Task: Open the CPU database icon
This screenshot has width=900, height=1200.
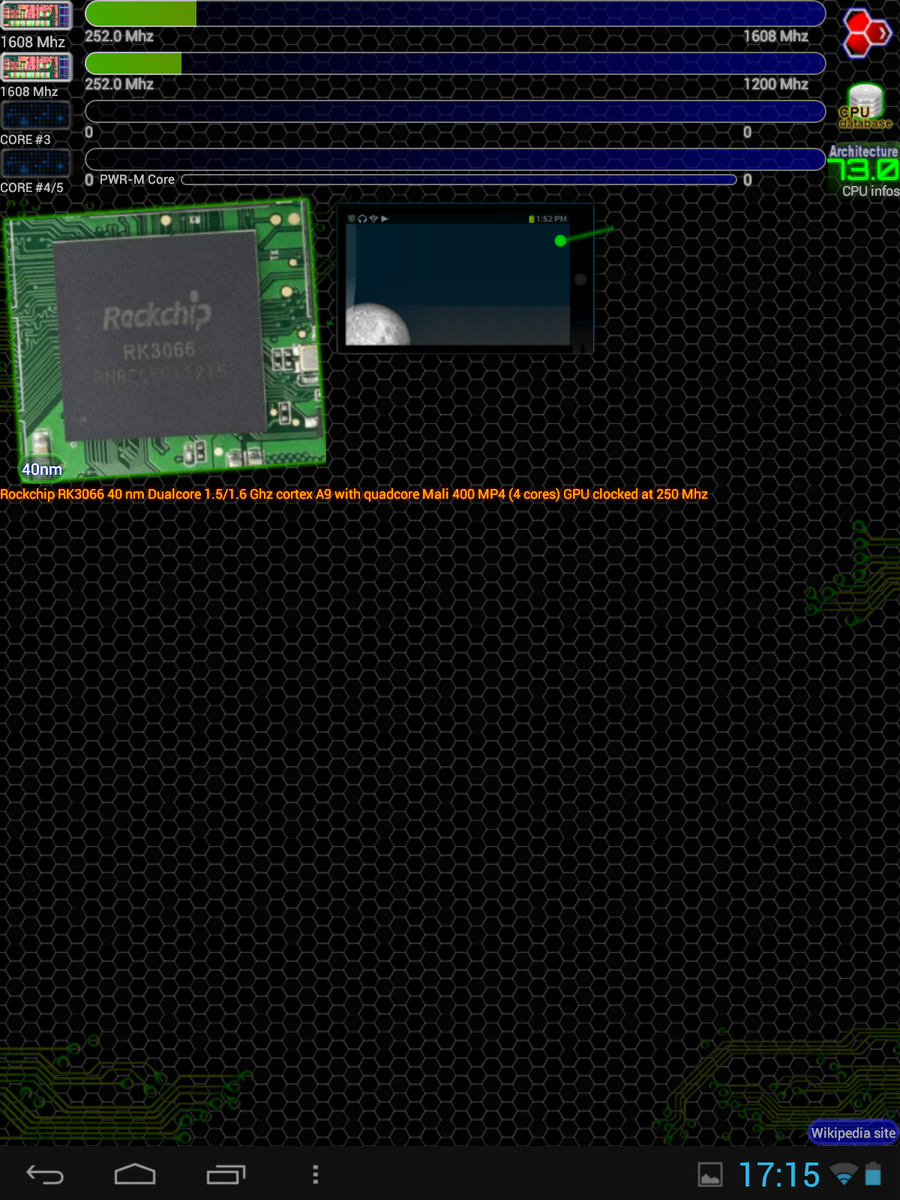Action: click(x=865, y=108)
